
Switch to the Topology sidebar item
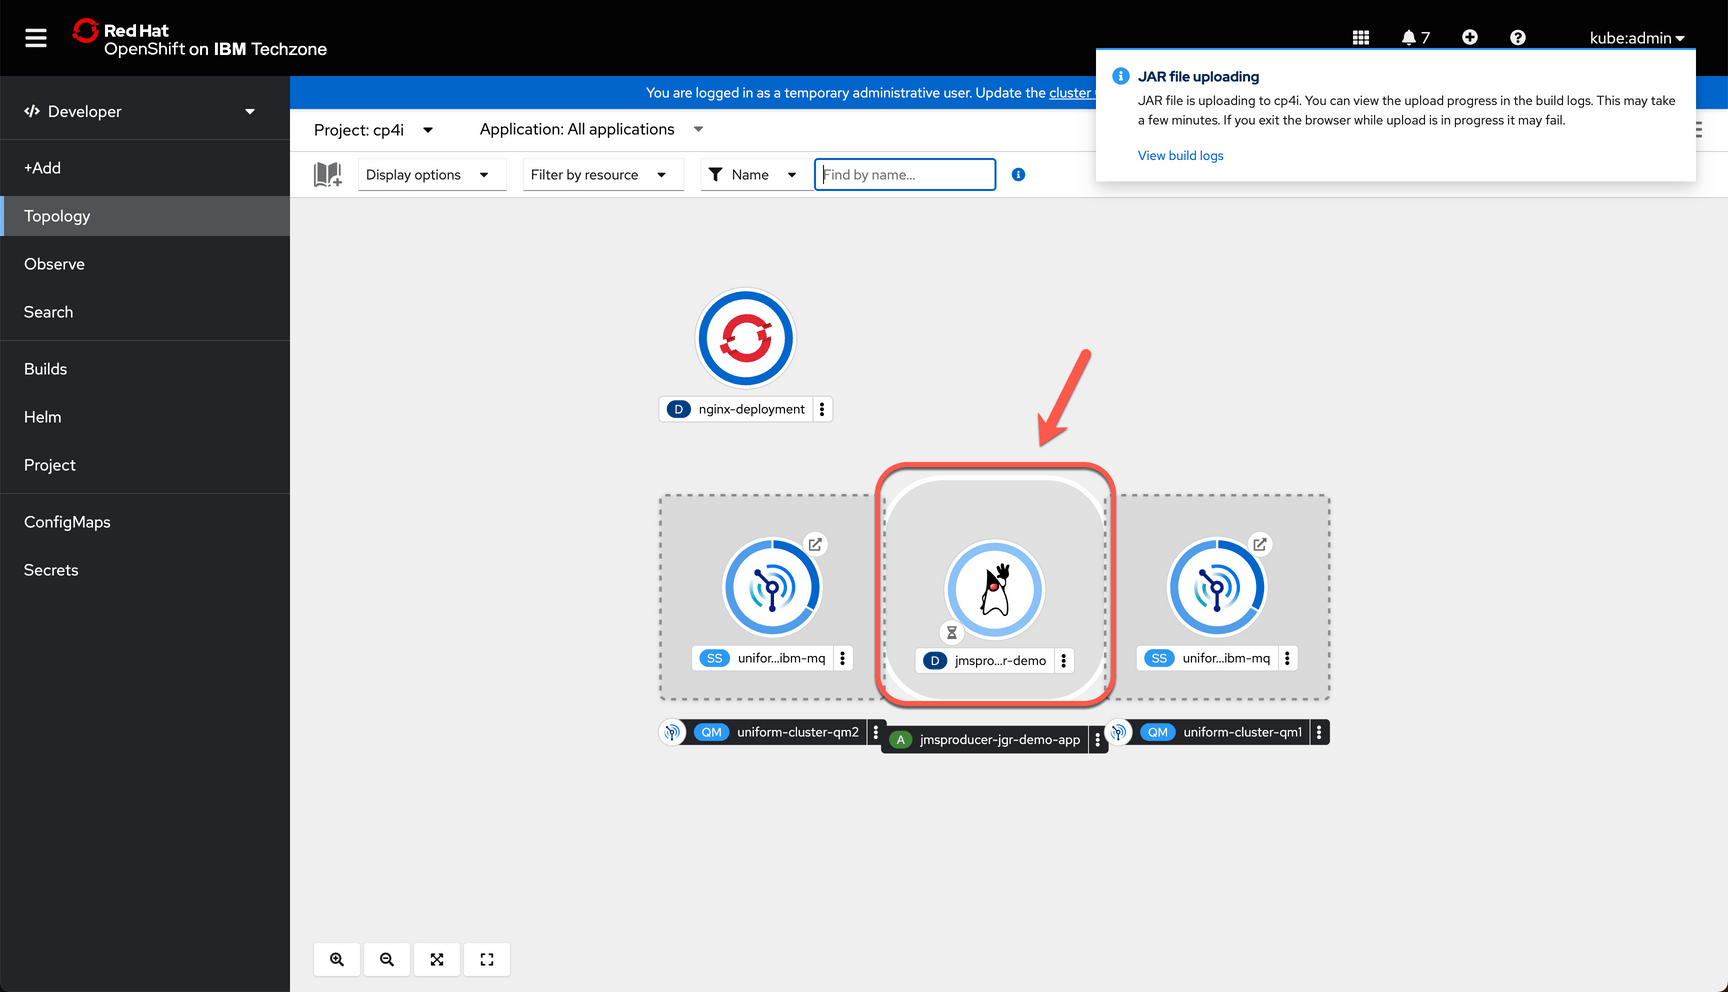(x=56, y=216)
